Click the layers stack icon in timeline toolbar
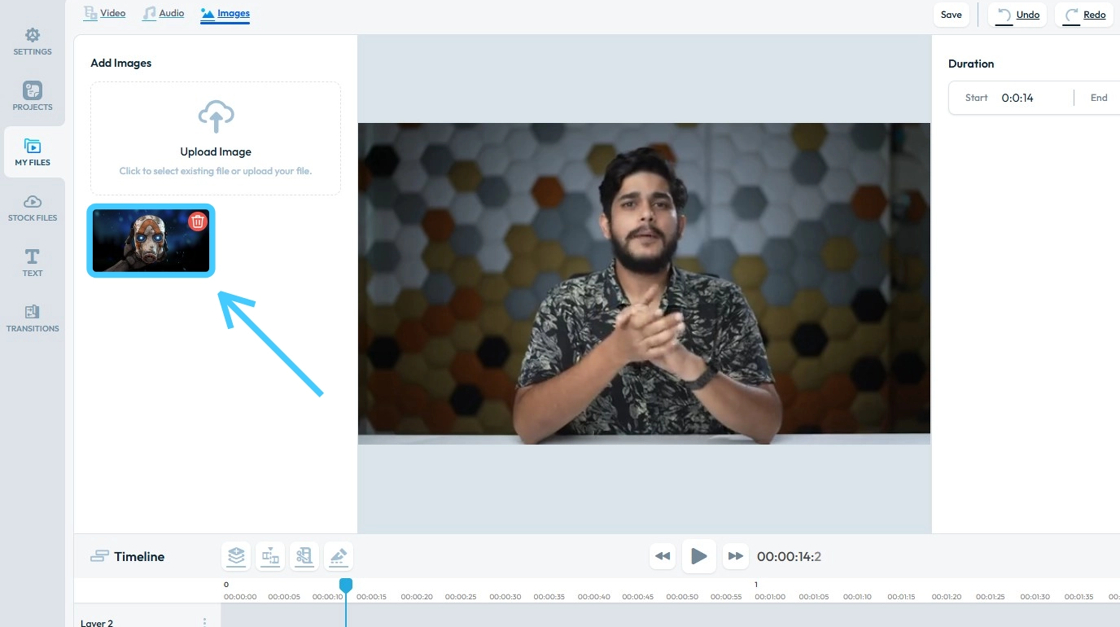 (x=236, y=556)
